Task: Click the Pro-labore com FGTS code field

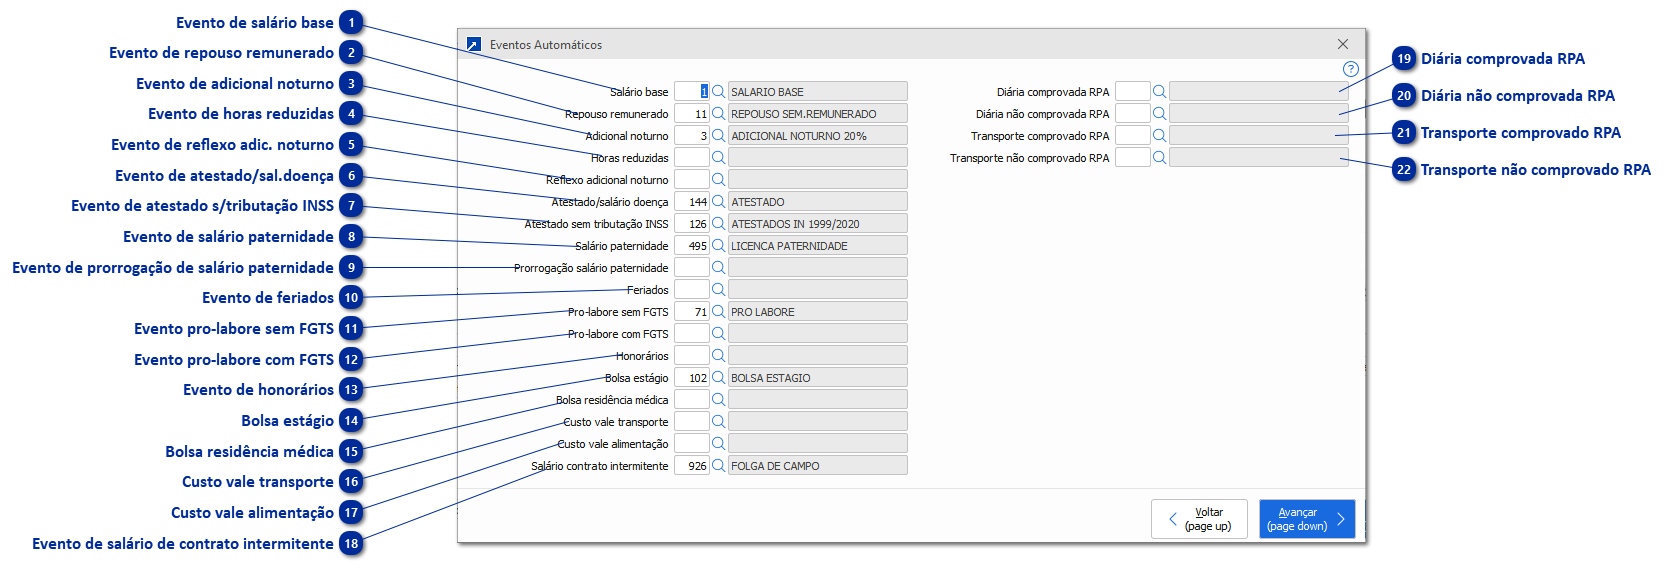Action: click(692, 333)
